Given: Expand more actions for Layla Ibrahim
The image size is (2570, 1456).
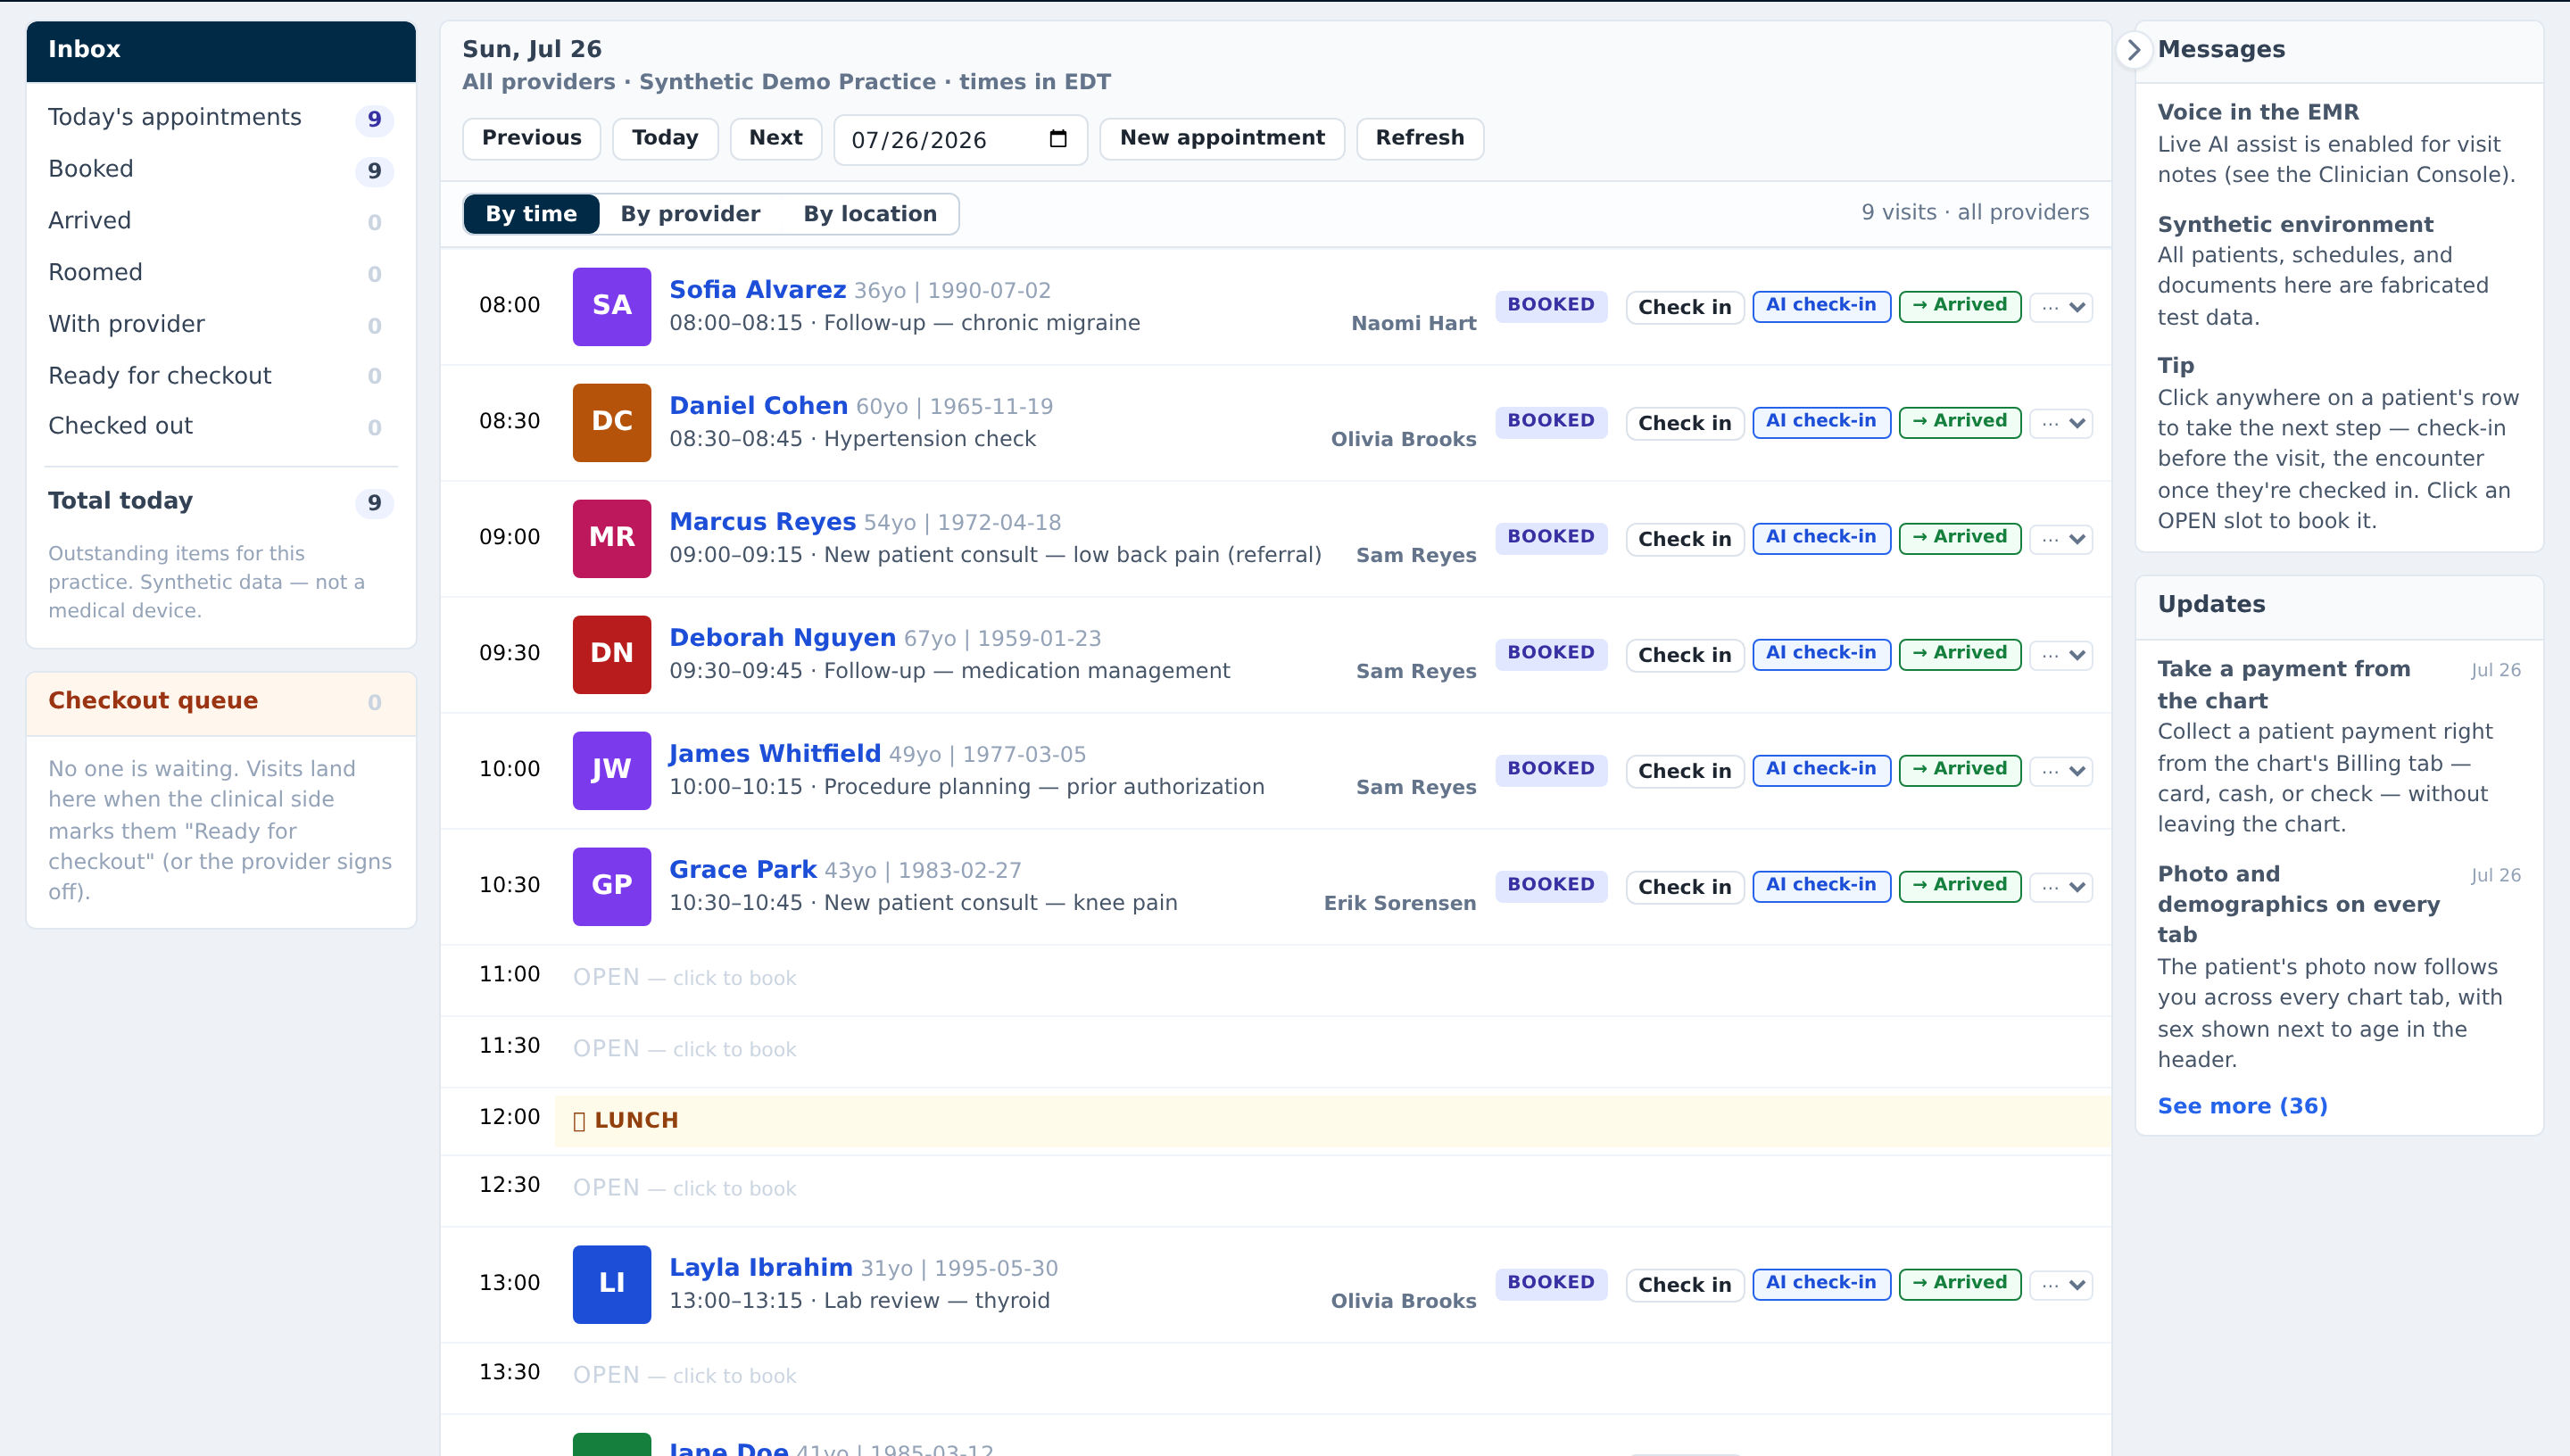Looking at the screenshot, I should 2062,1285.
